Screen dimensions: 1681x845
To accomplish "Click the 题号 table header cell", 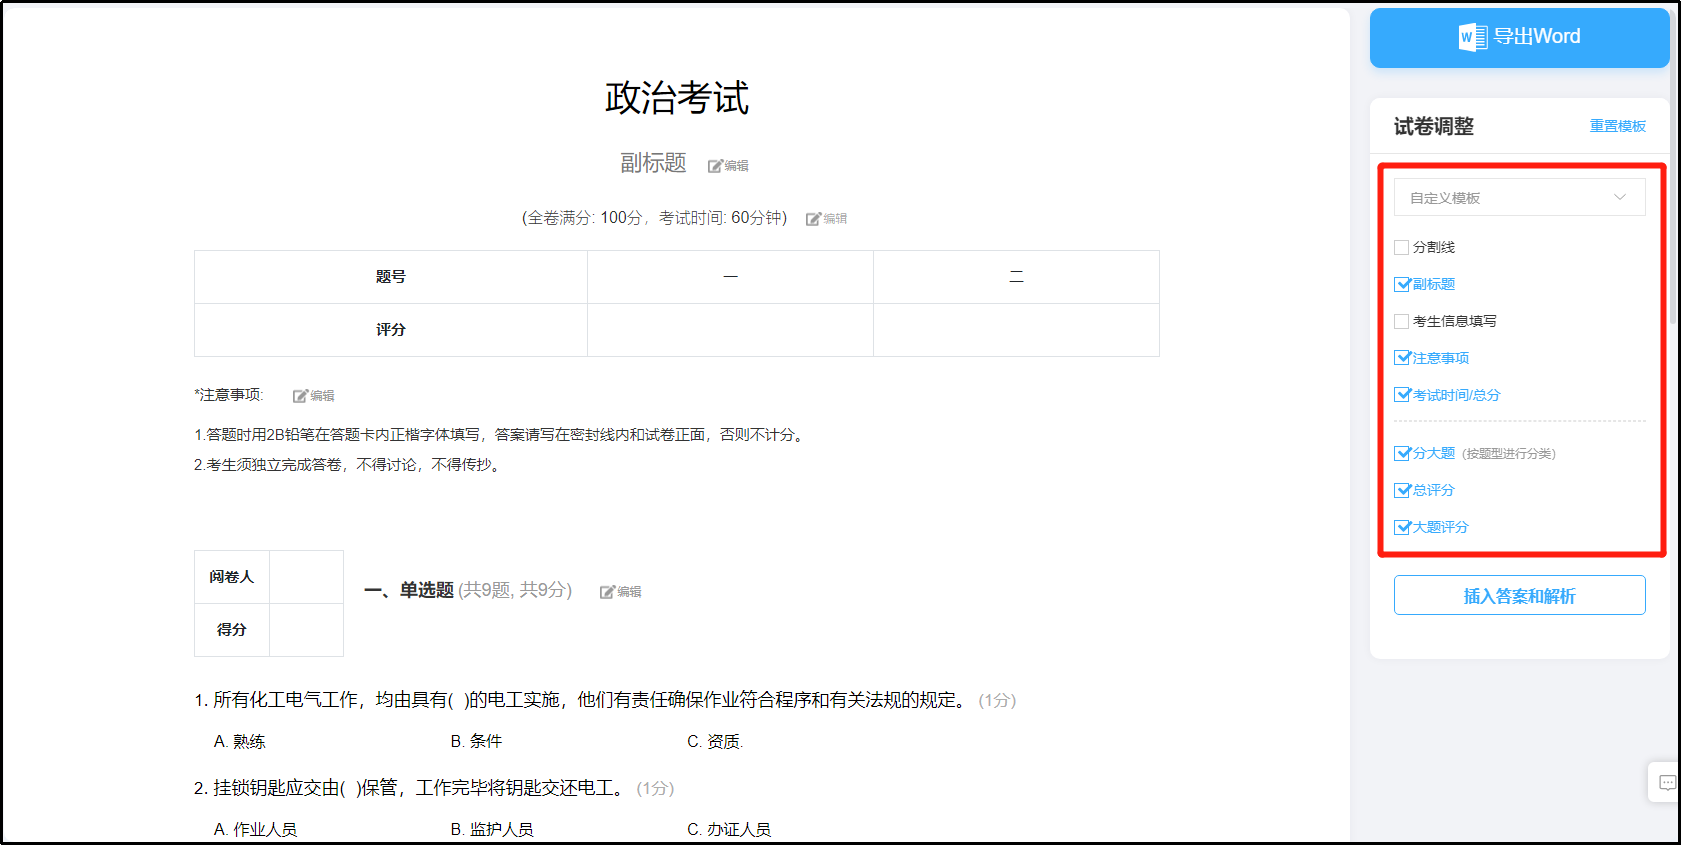I will pyautogui.click(x=391, y=277).
